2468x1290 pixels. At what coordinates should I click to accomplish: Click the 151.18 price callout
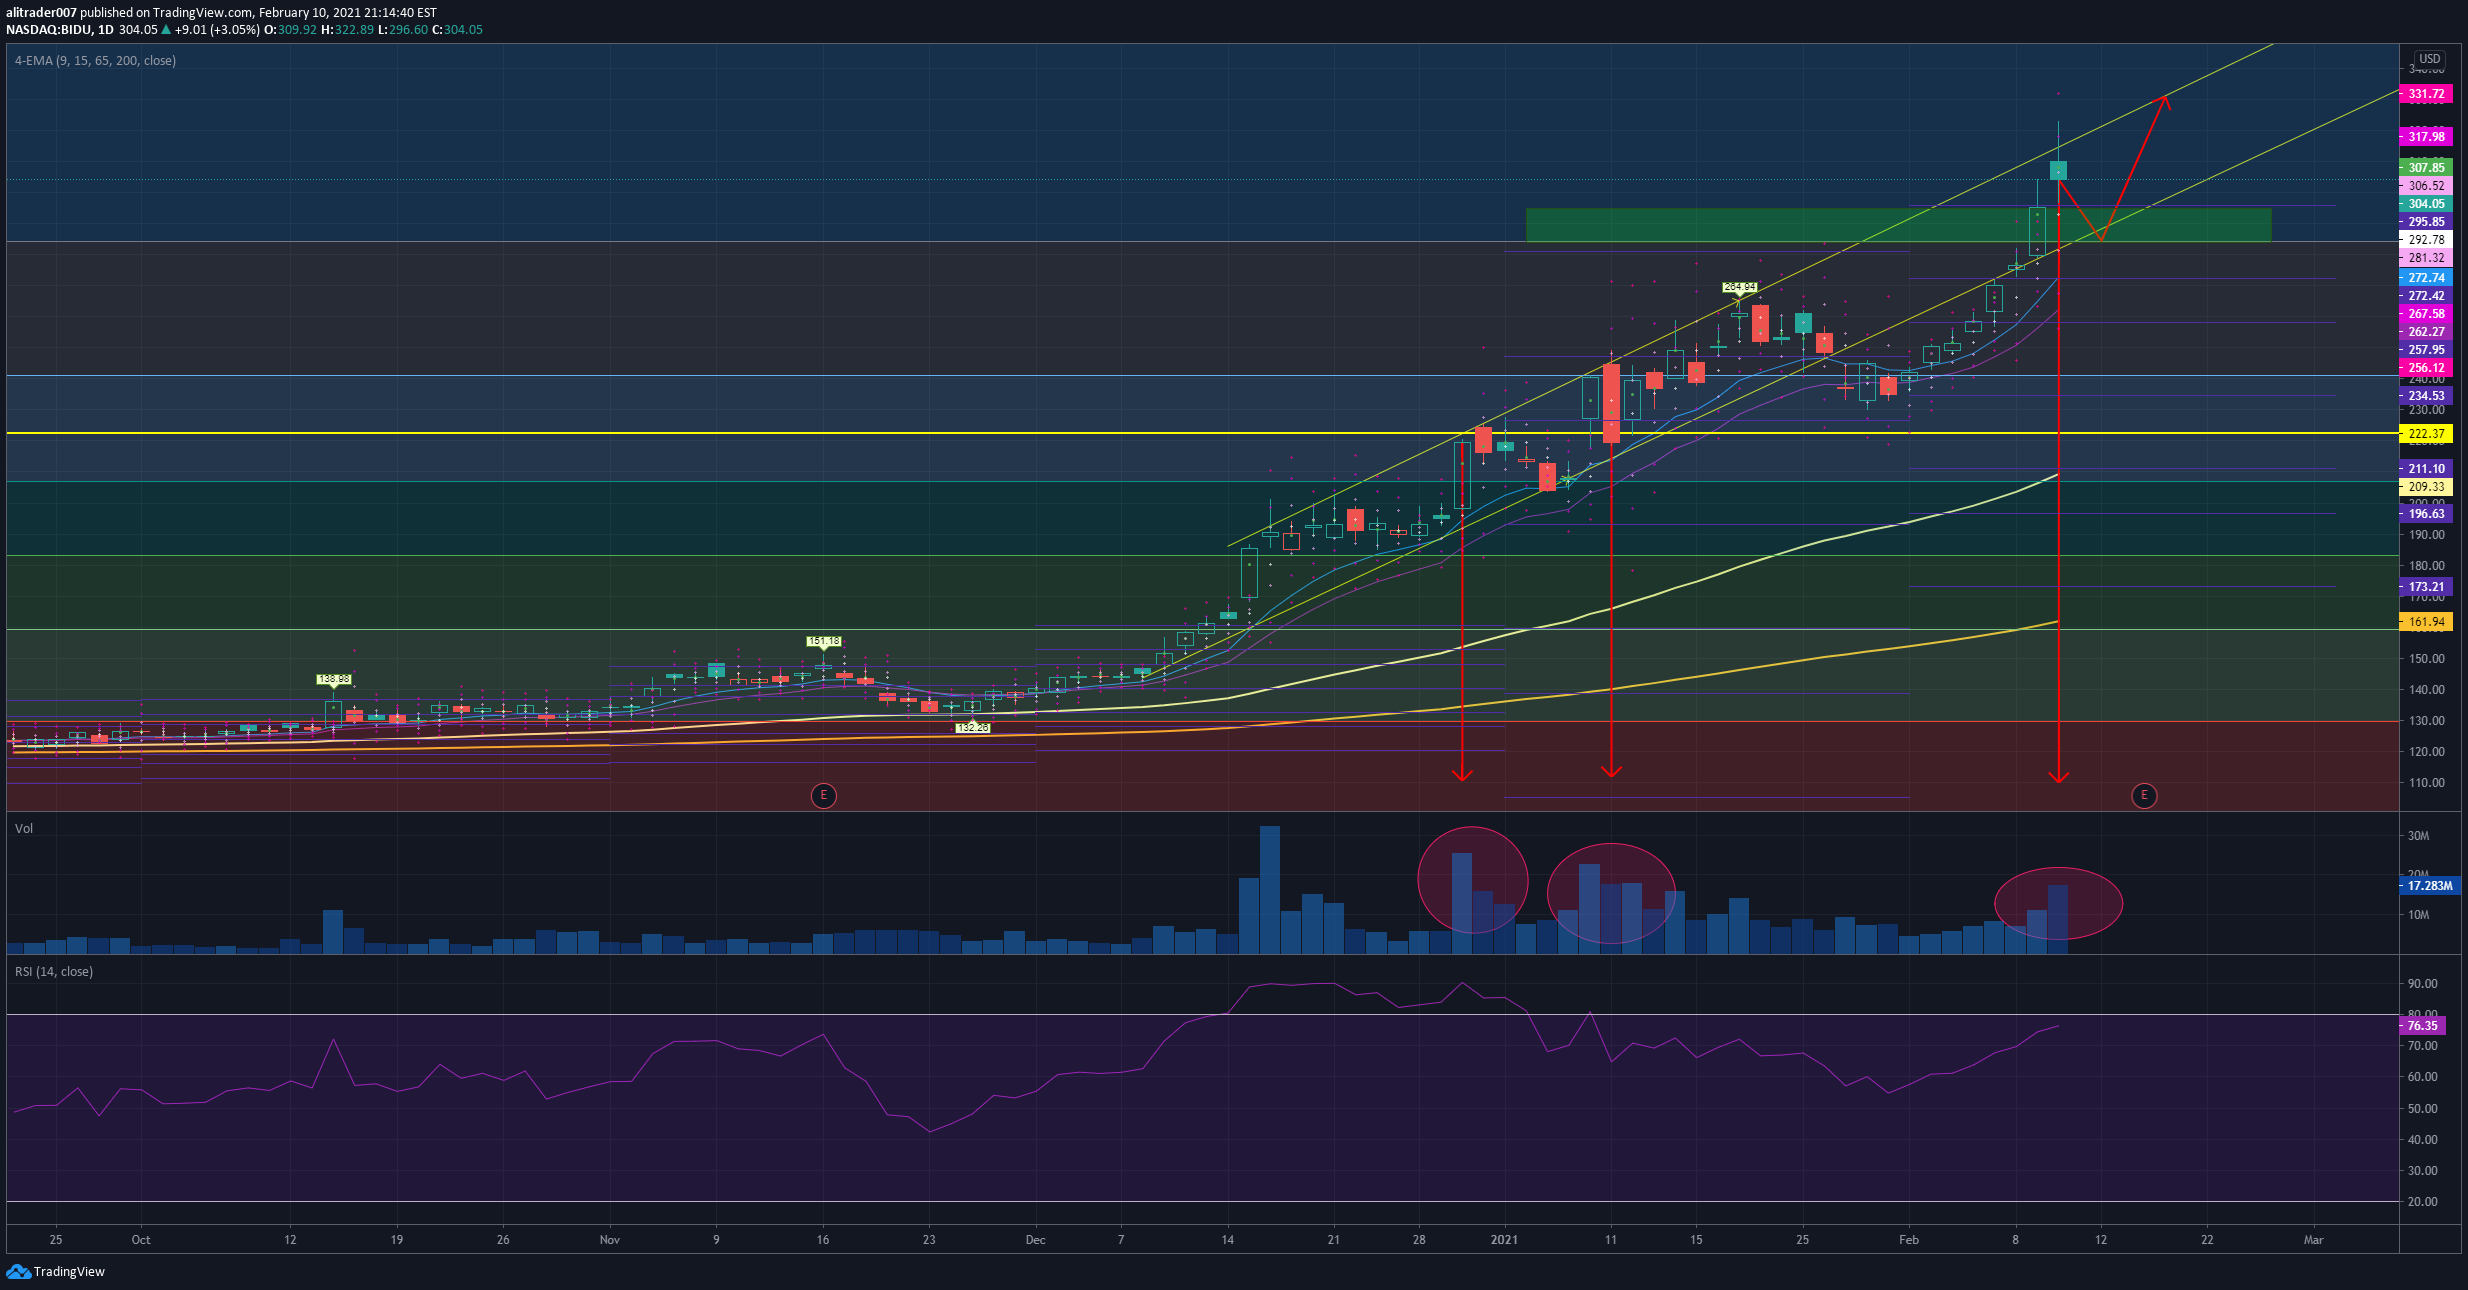coord(824,642)
